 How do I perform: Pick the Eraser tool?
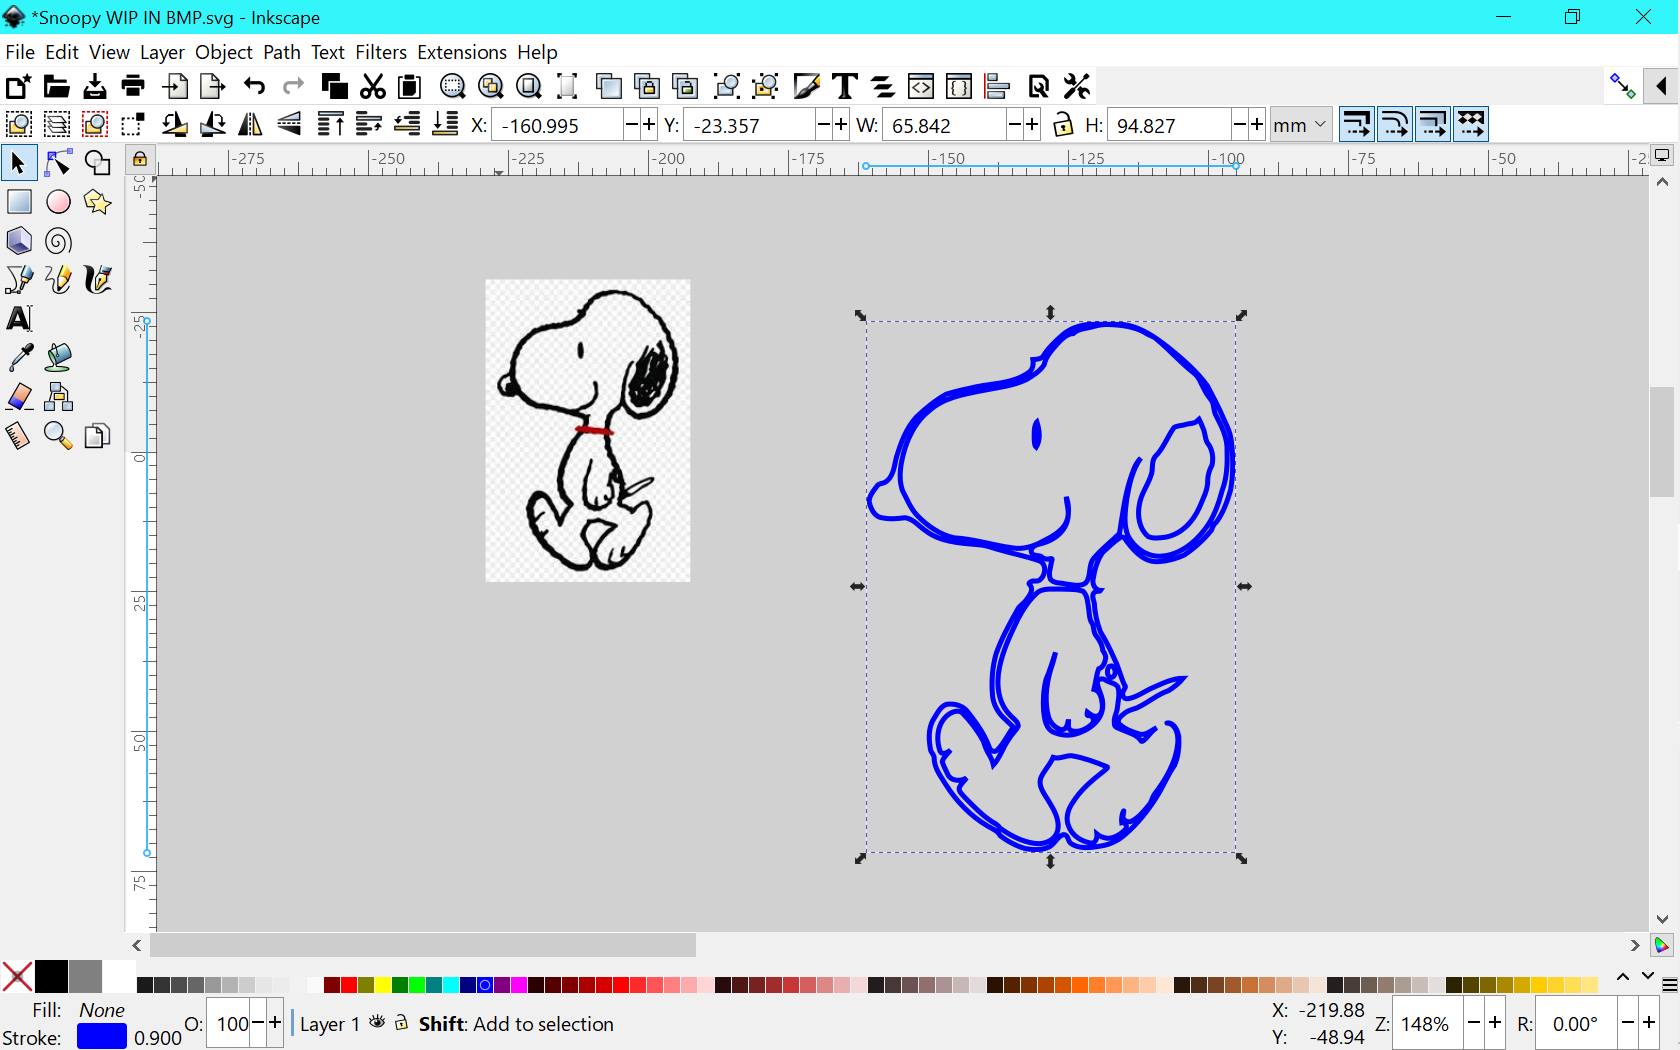click(x=19, y=397)
